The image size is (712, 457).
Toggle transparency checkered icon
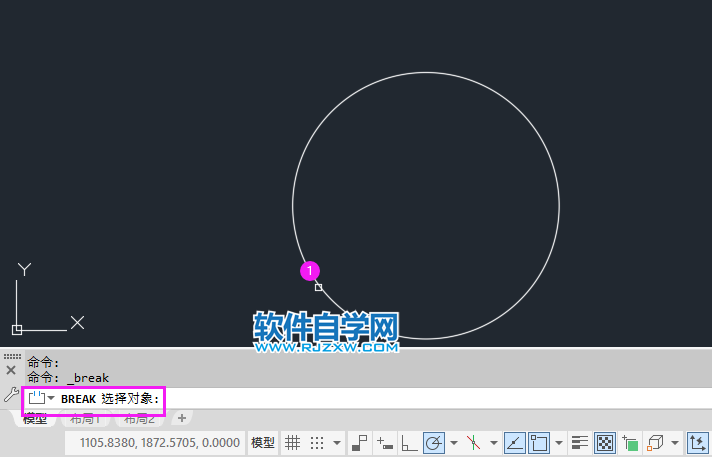click(605, 442)
